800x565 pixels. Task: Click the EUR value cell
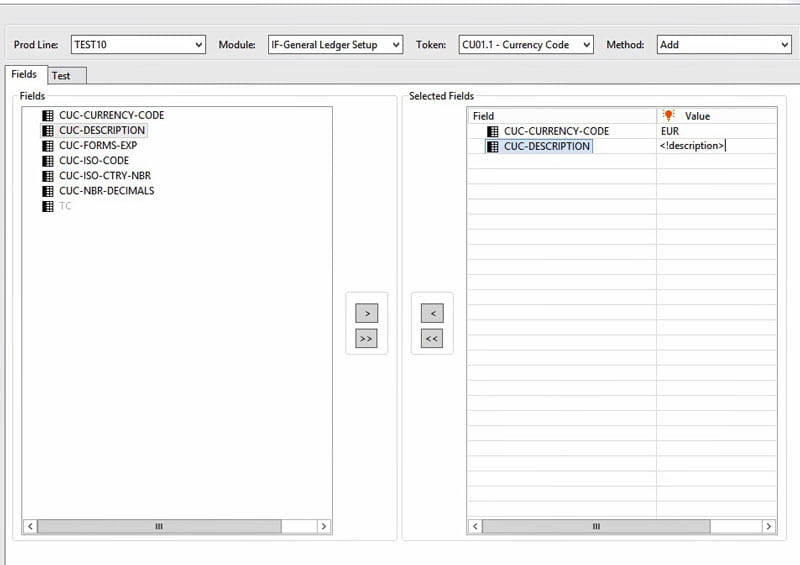(x=716, y=131)
